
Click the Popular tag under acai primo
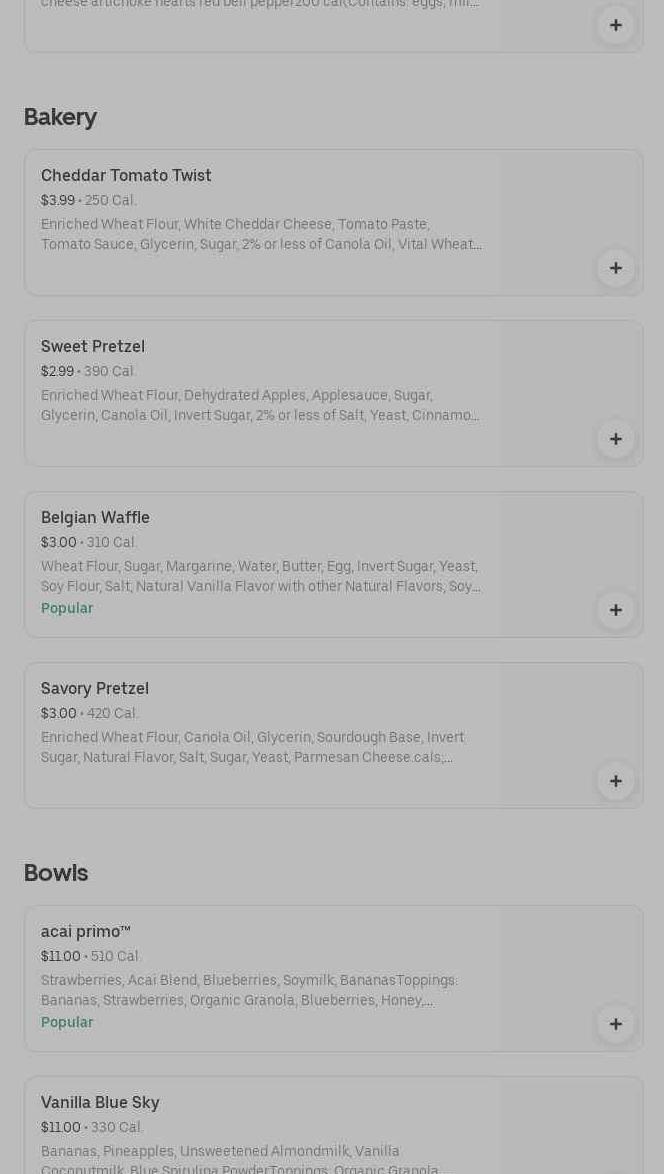pos(67,1022)
